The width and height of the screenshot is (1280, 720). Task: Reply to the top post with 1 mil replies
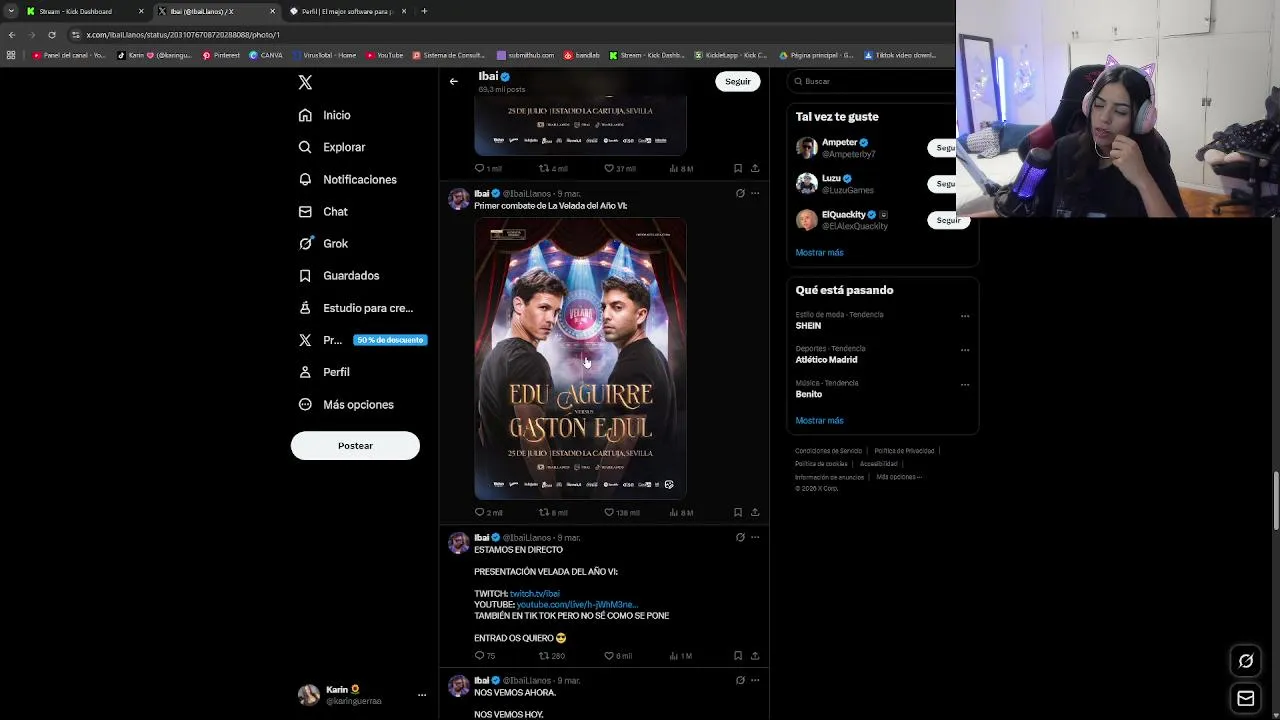[488, 168]
